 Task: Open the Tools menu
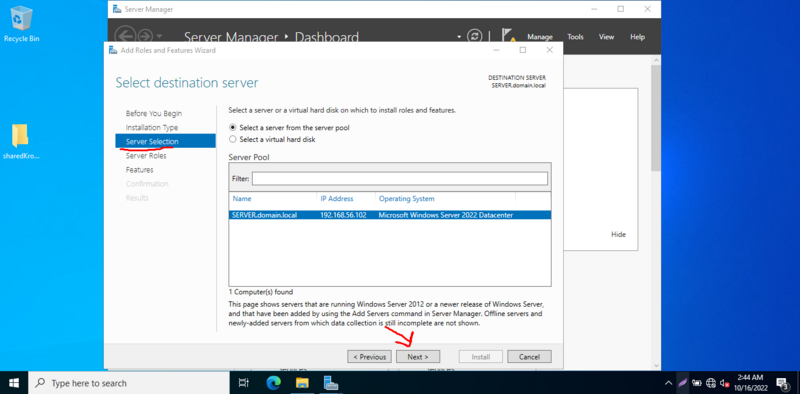coord(576,37)
